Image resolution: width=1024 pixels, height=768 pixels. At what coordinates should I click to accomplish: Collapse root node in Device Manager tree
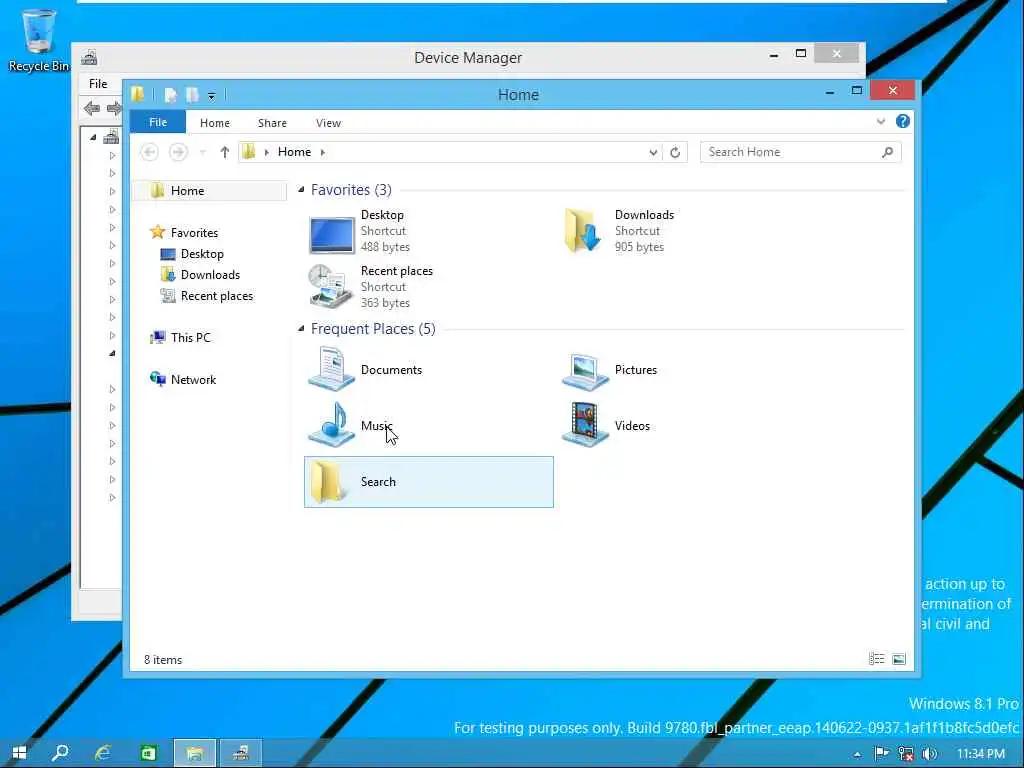coord(93,137)
